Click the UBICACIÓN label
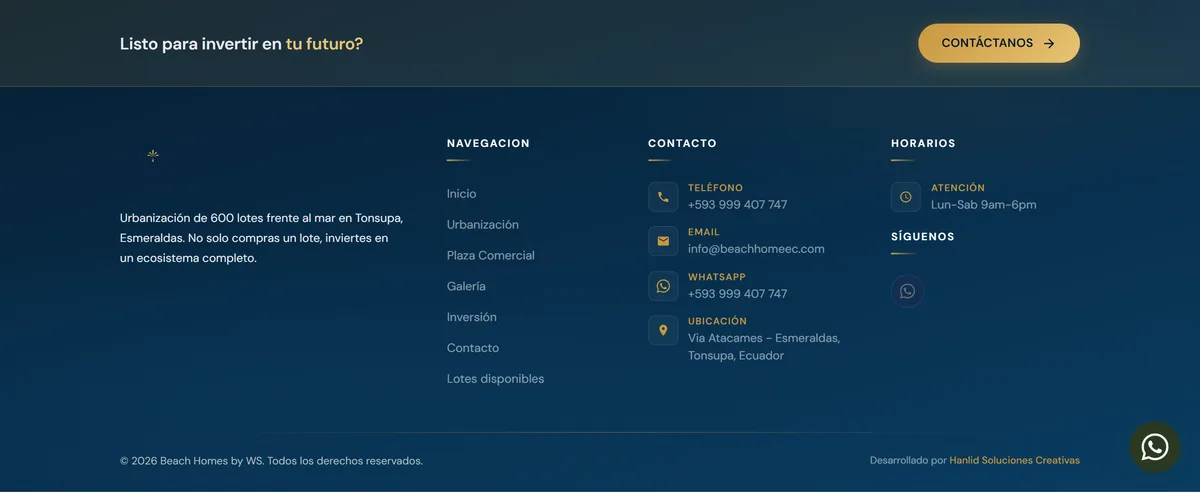 [718, 321]
